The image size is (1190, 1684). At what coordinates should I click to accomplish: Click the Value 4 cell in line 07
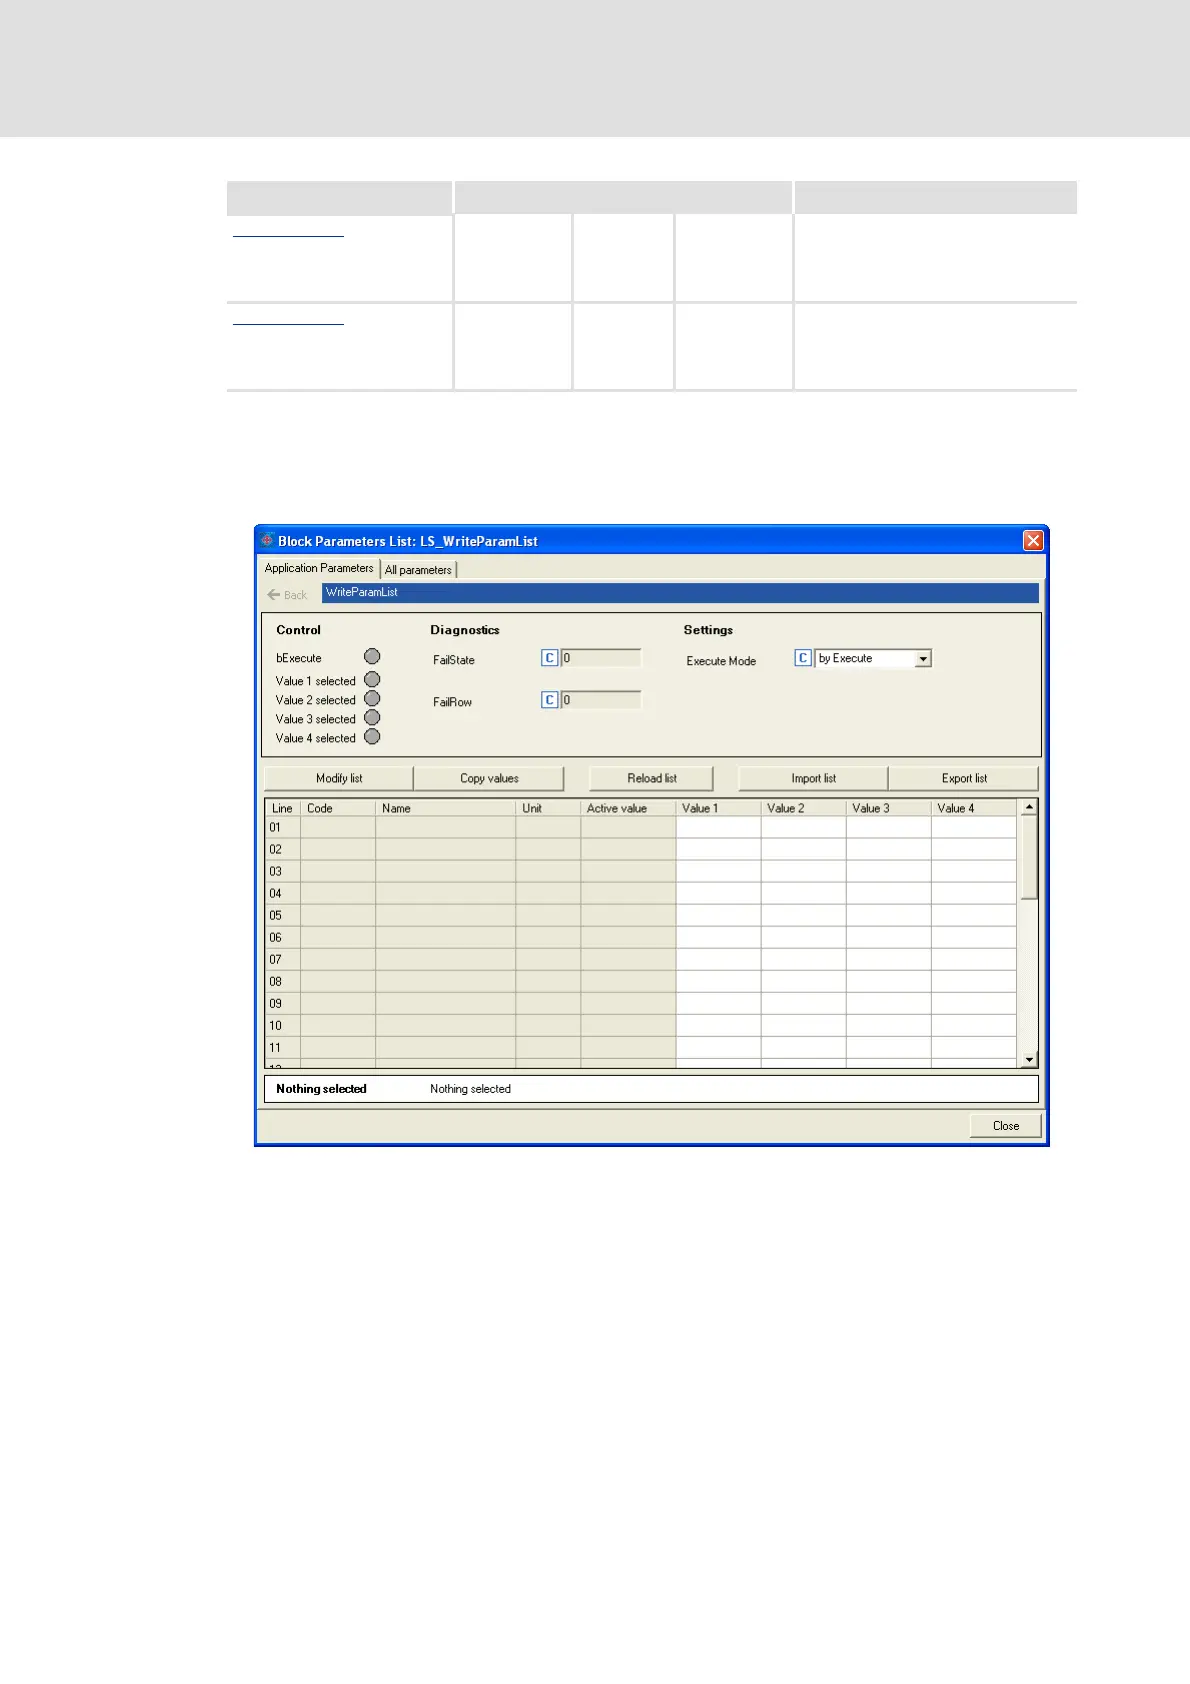[973, 960]
